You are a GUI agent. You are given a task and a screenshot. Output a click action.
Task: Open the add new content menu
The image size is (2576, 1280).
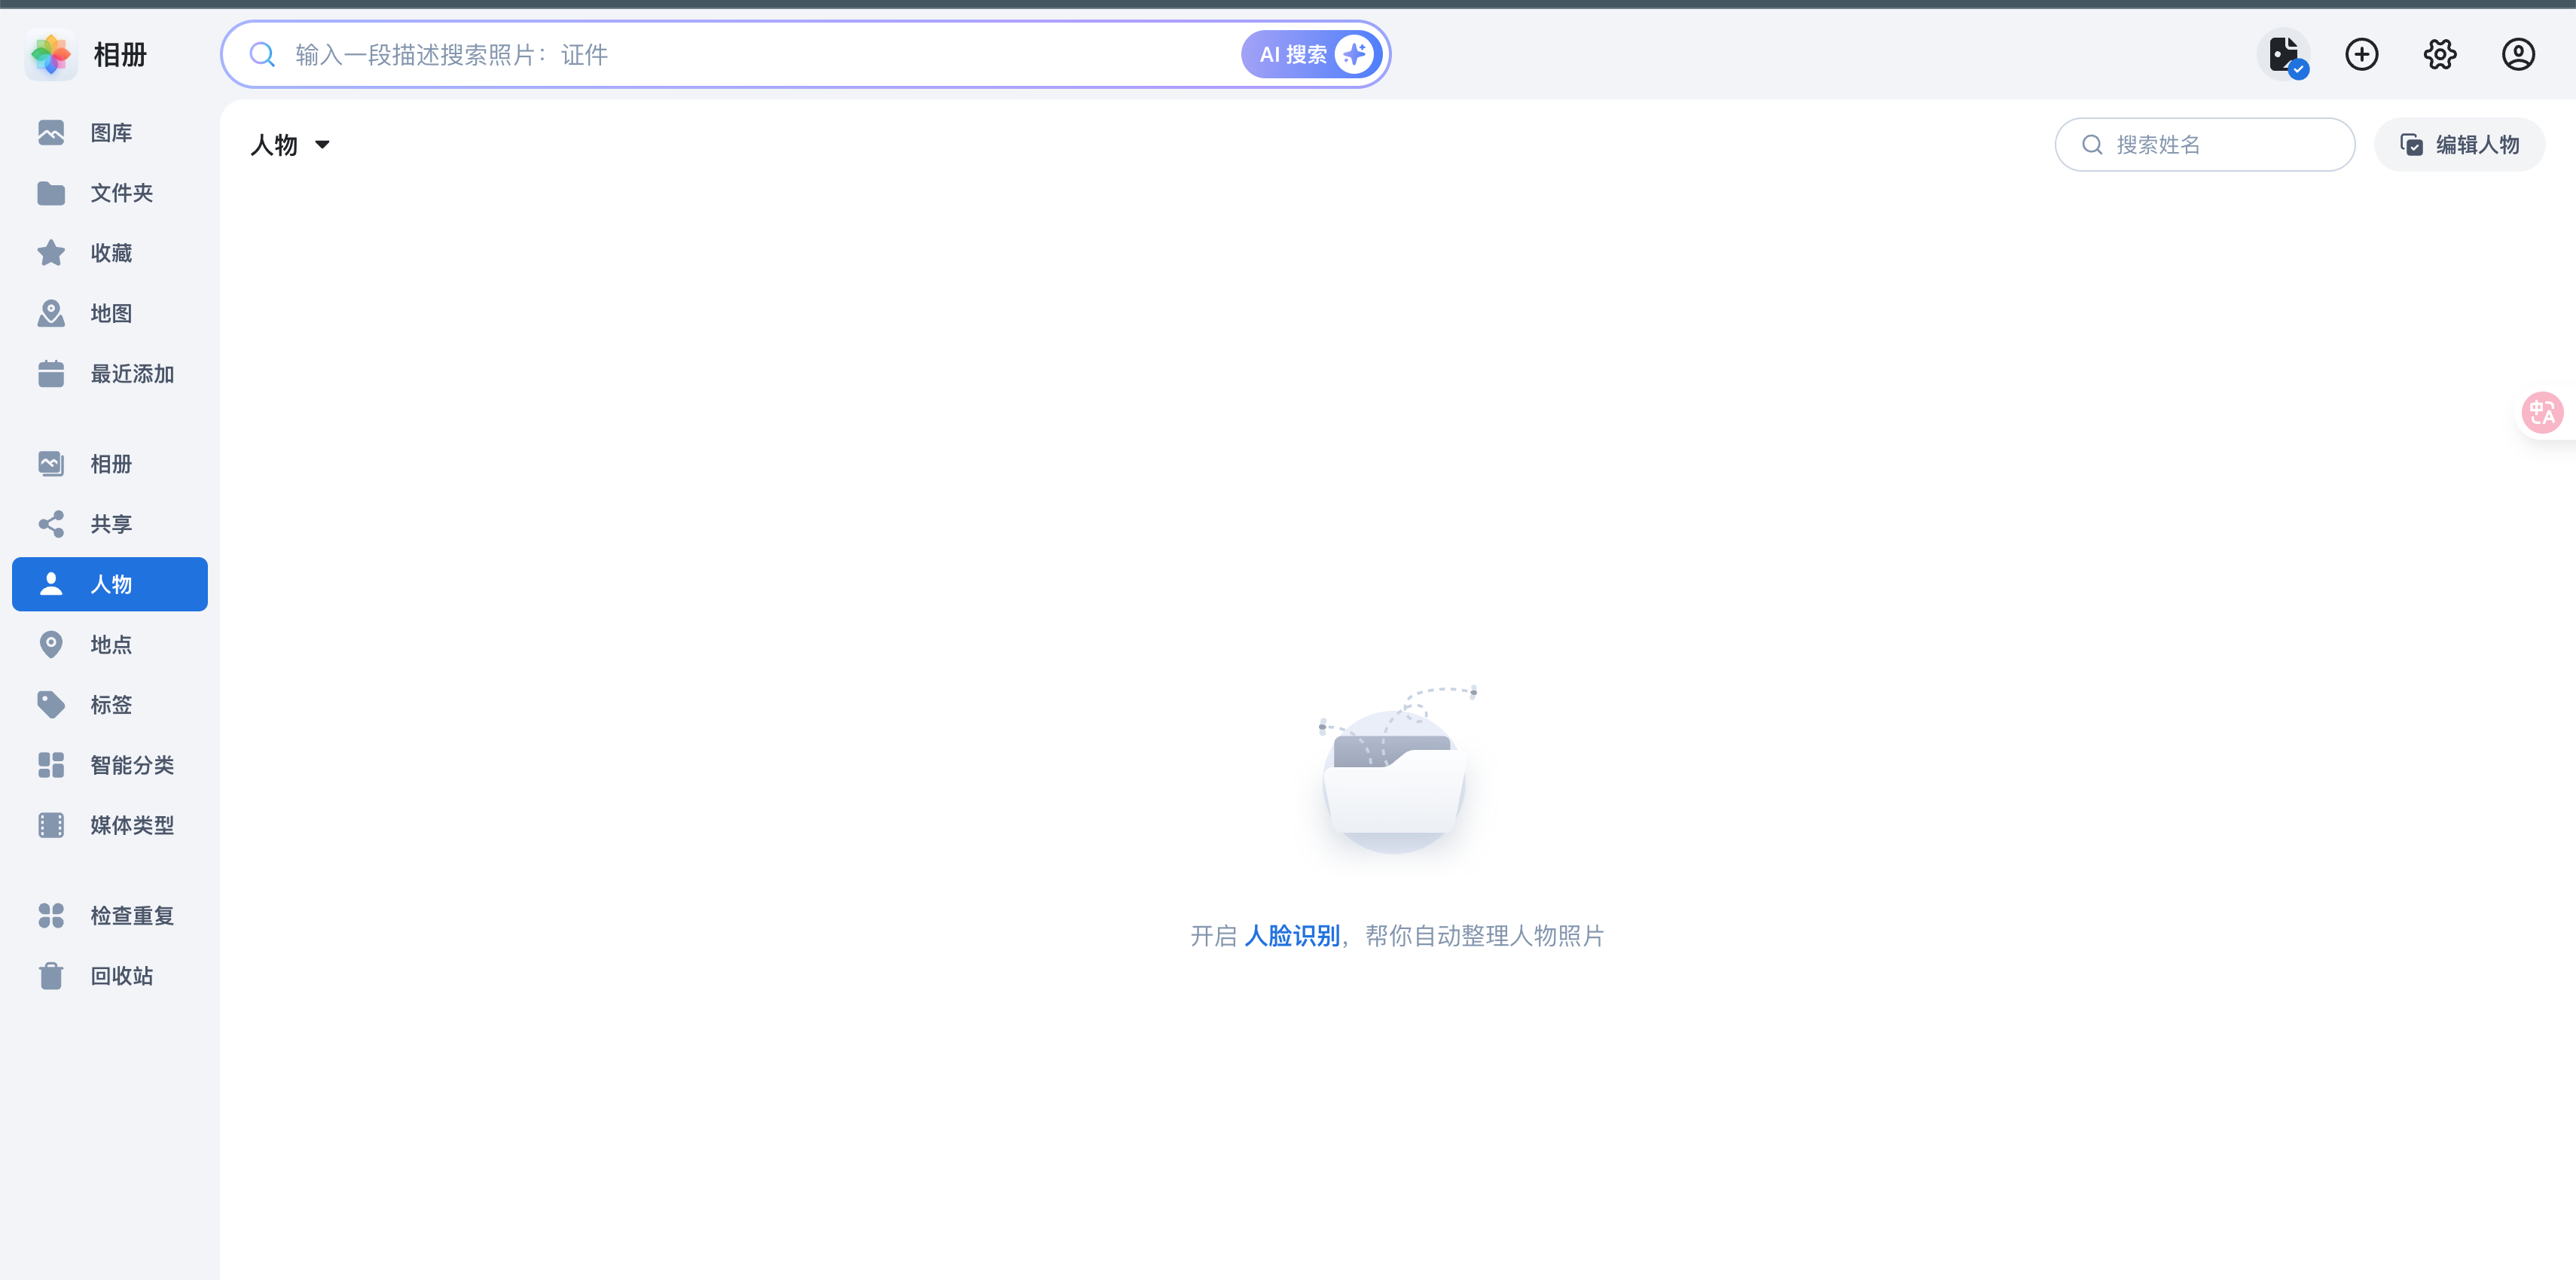(2361, 54)
